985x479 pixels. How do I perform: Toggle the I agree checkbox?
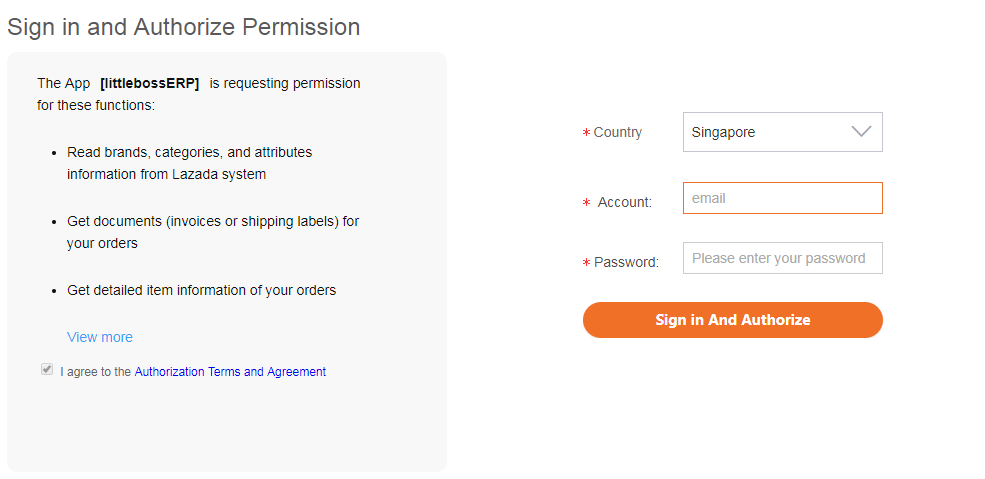click(x=47, y=370)
